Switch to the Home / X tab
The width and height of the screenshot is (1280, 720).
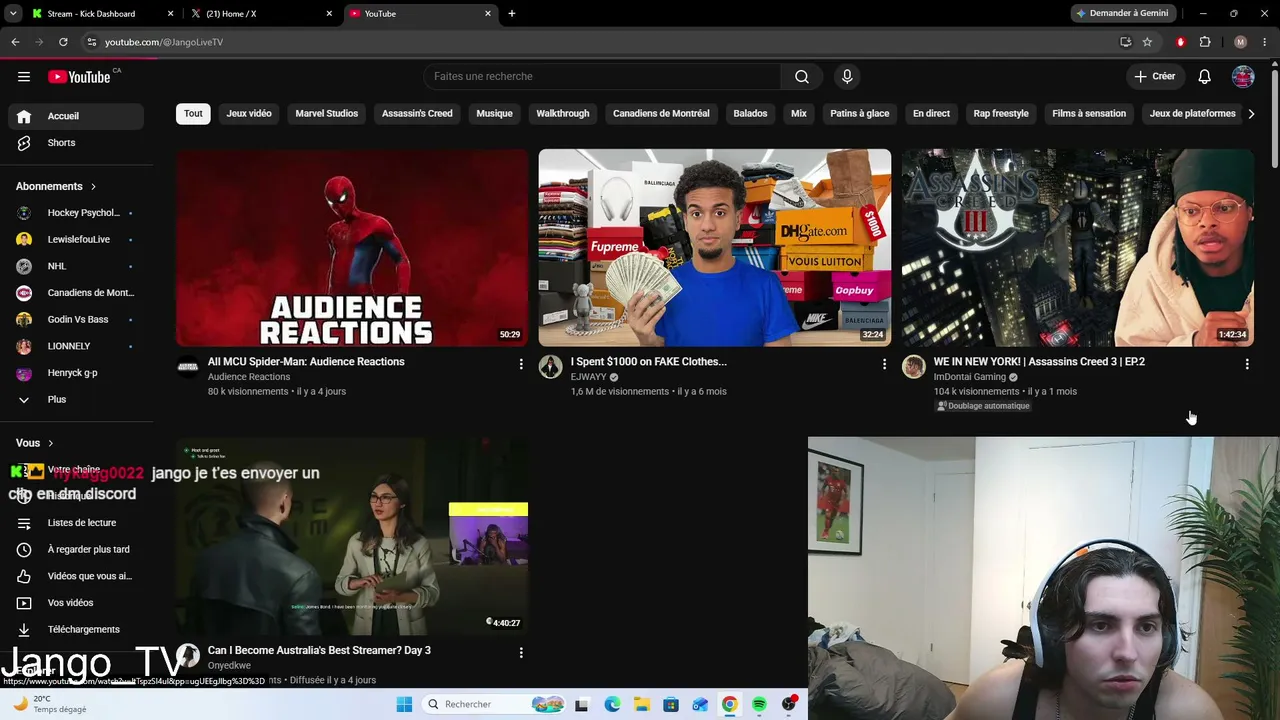click(262, 14)
